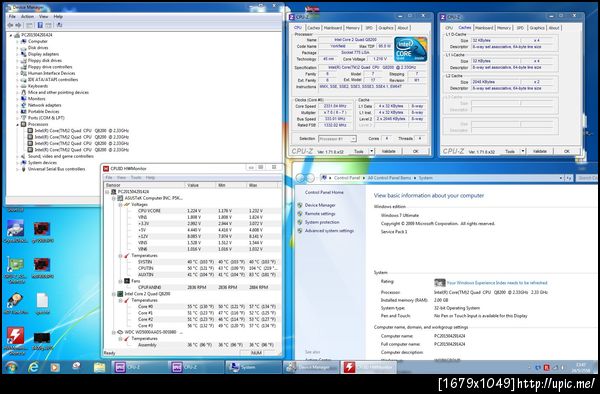Click the Windows Start orb
This screenshot has width=600, height=394.
(x=11, y=367)
